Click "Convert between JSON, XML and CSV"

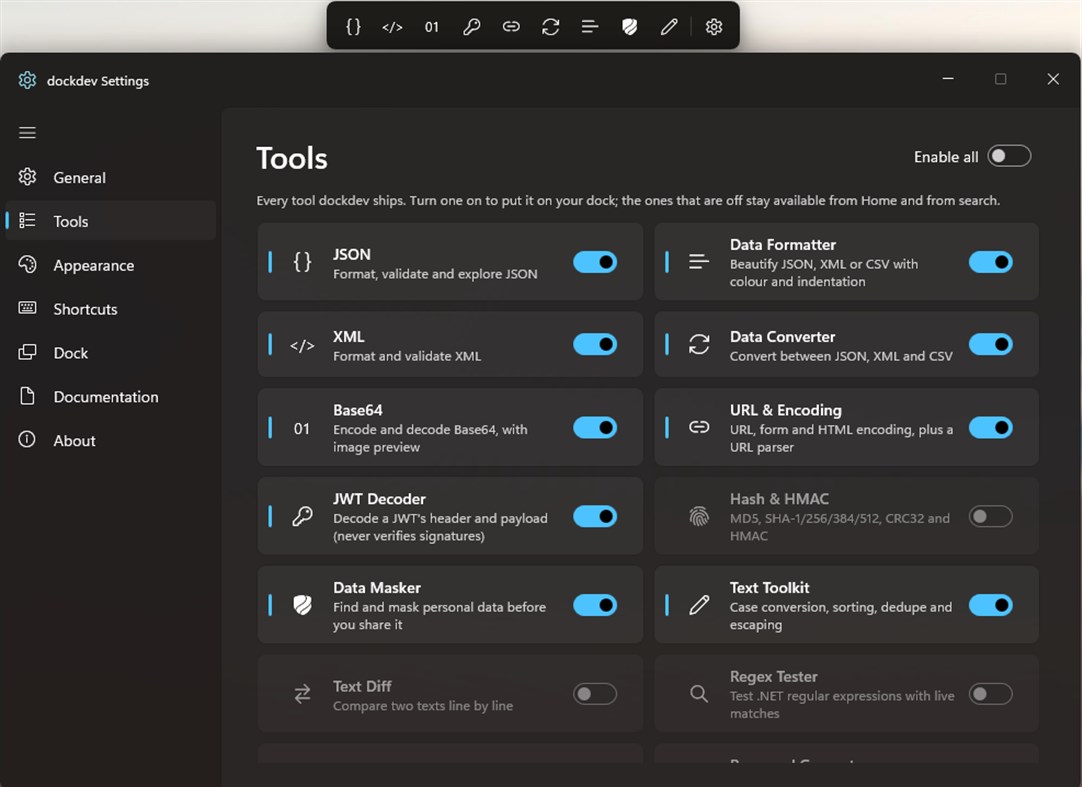tap(840, 356)
